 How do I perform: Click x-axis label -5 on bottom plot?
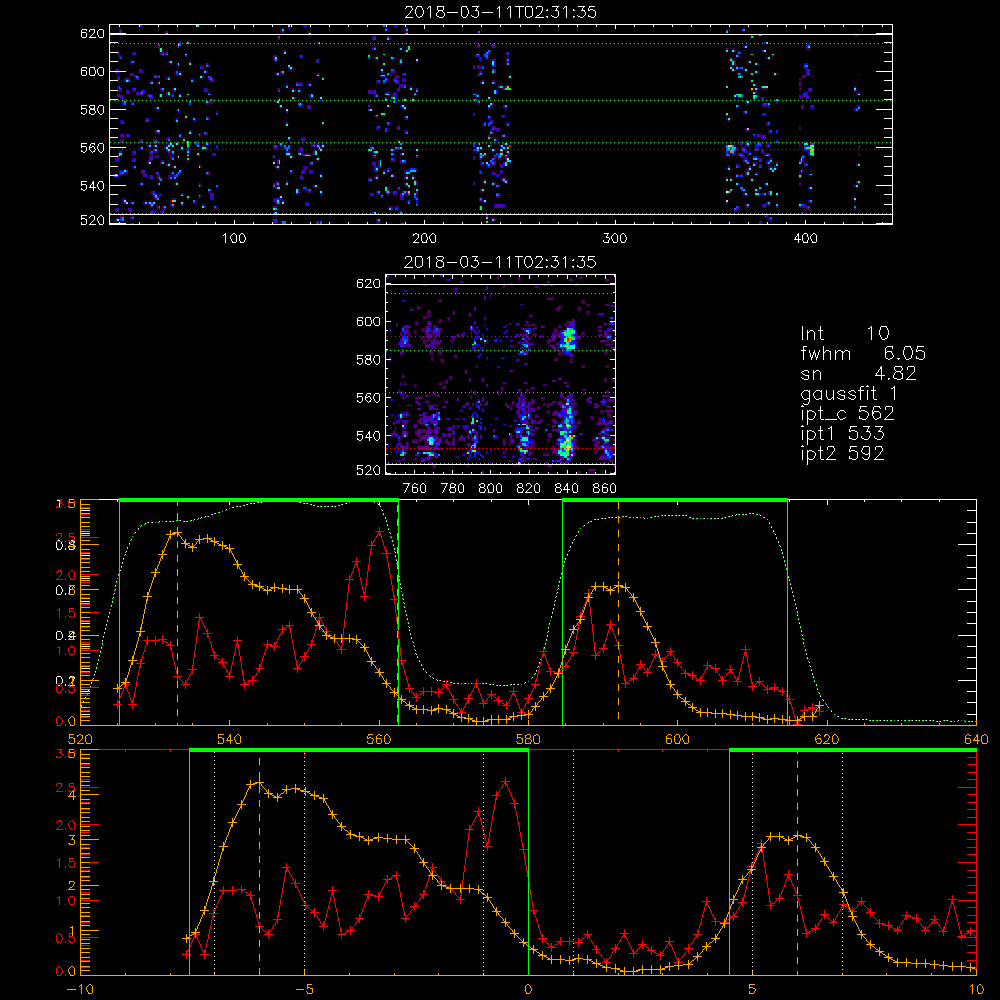click(x=304, y=990)
